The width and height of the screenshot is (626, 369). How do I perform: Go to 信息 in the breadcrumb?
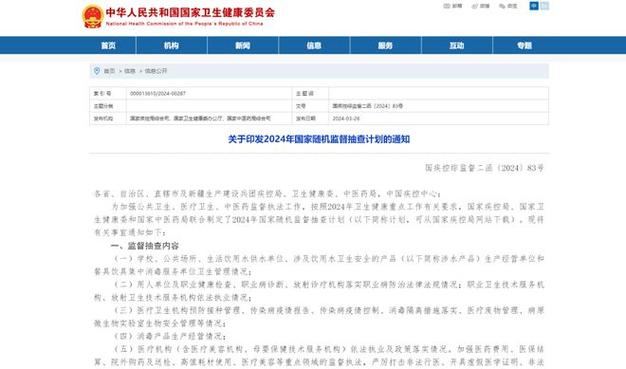(130, 71)
